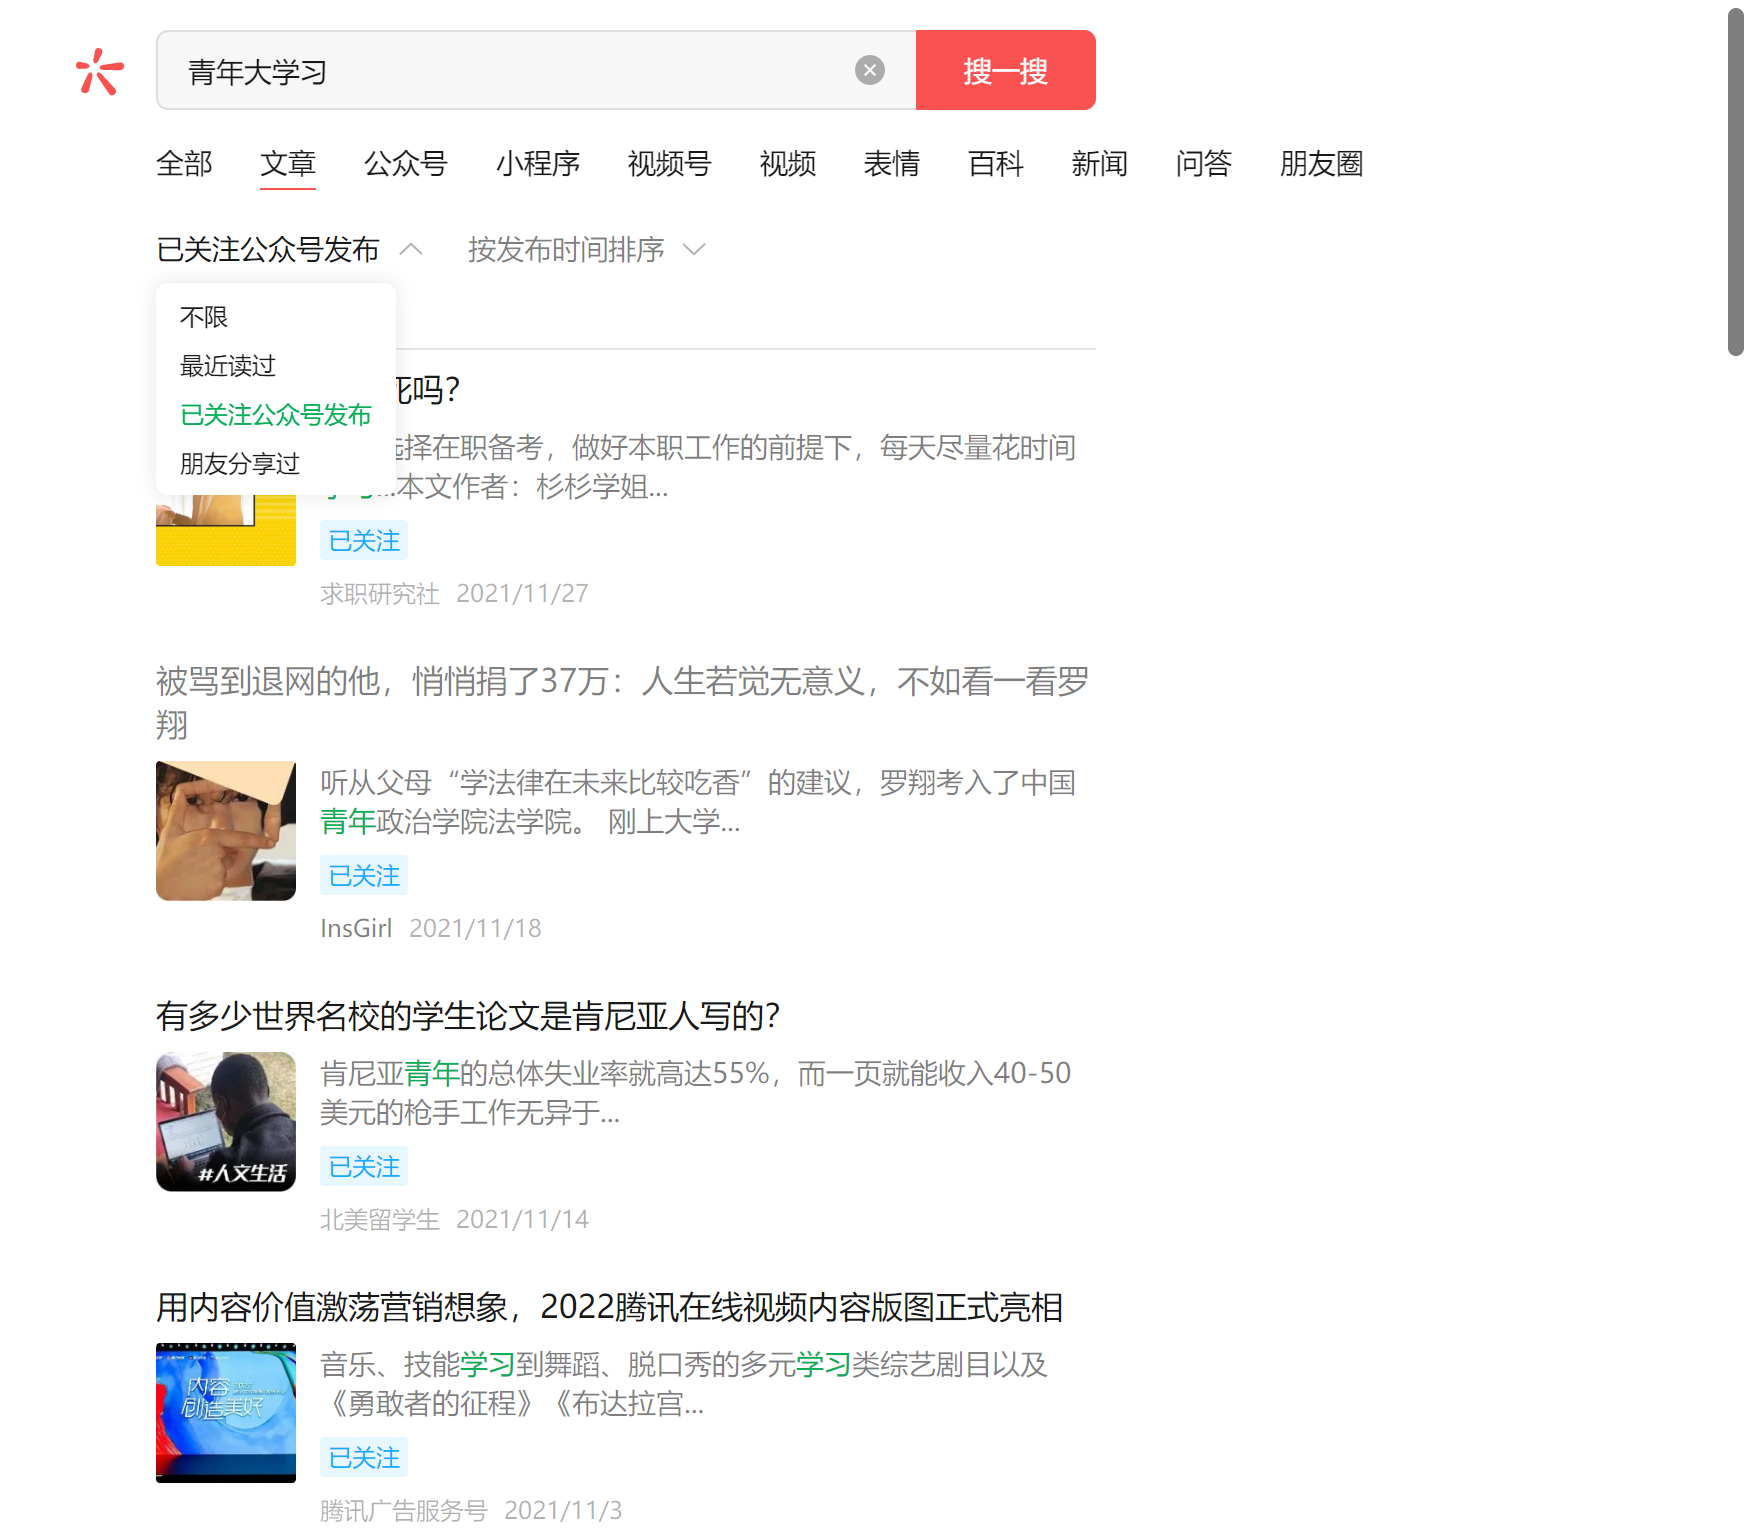This screenshot has width=1752, height=1532.
Task: Open the 公众号 tab
Action: click(406, 163)
